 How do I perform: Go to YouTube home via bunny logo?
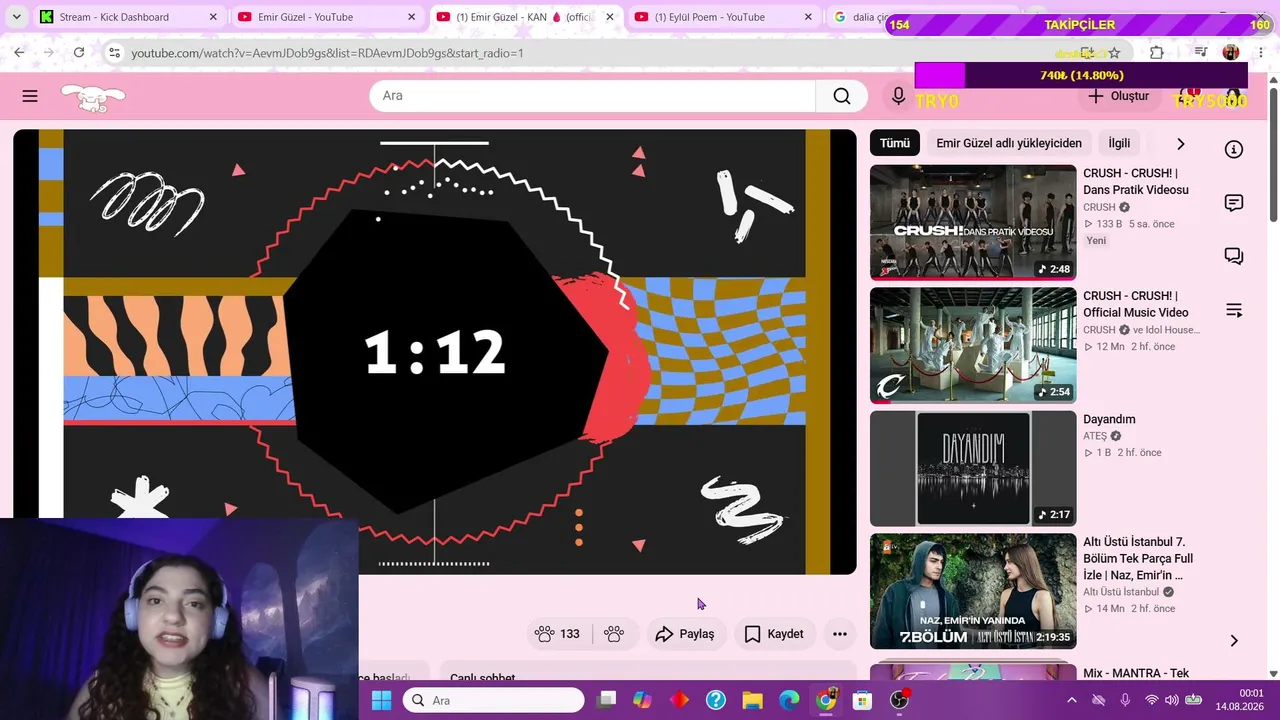[93, 97]
